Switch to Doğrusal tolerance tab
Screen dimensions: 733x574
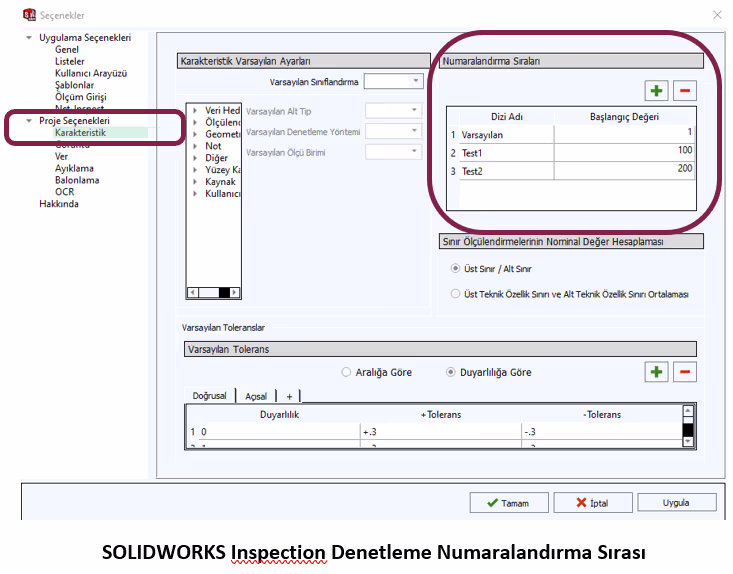pos(209,396)
